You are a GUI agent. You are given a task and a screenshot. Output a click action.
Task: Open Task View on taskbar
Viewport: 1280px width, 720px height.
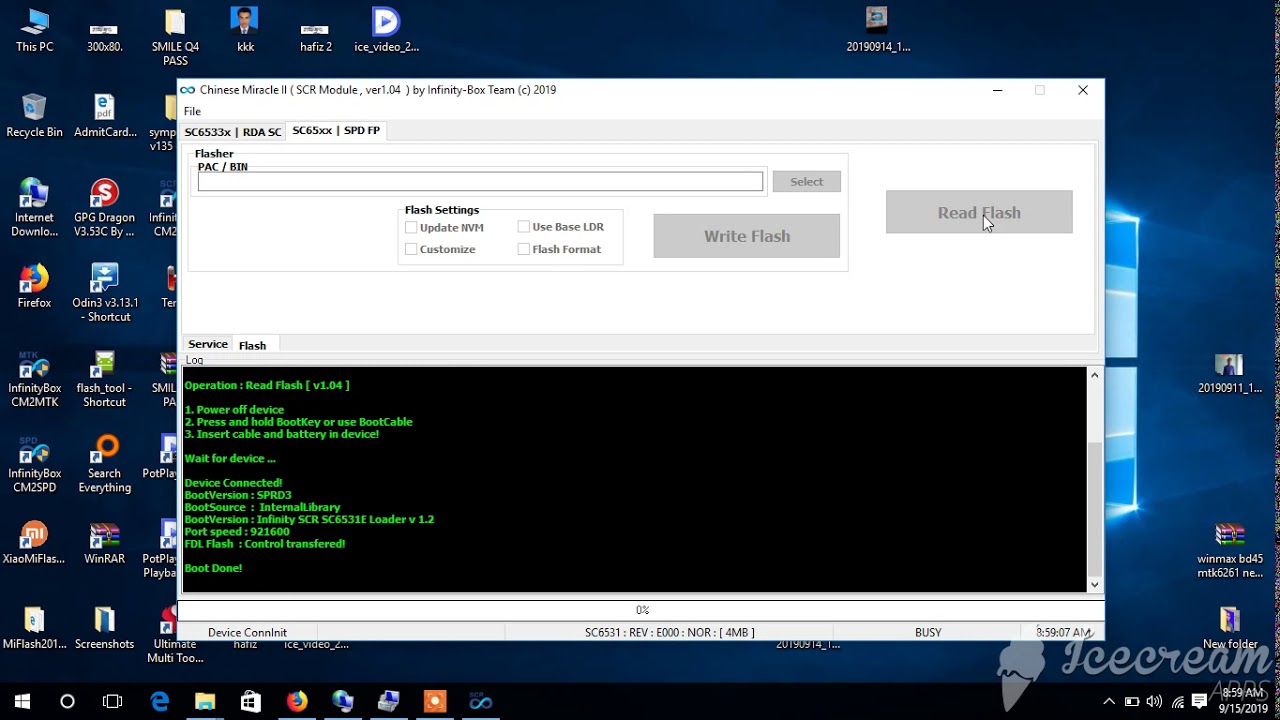(x=113, y=701)
